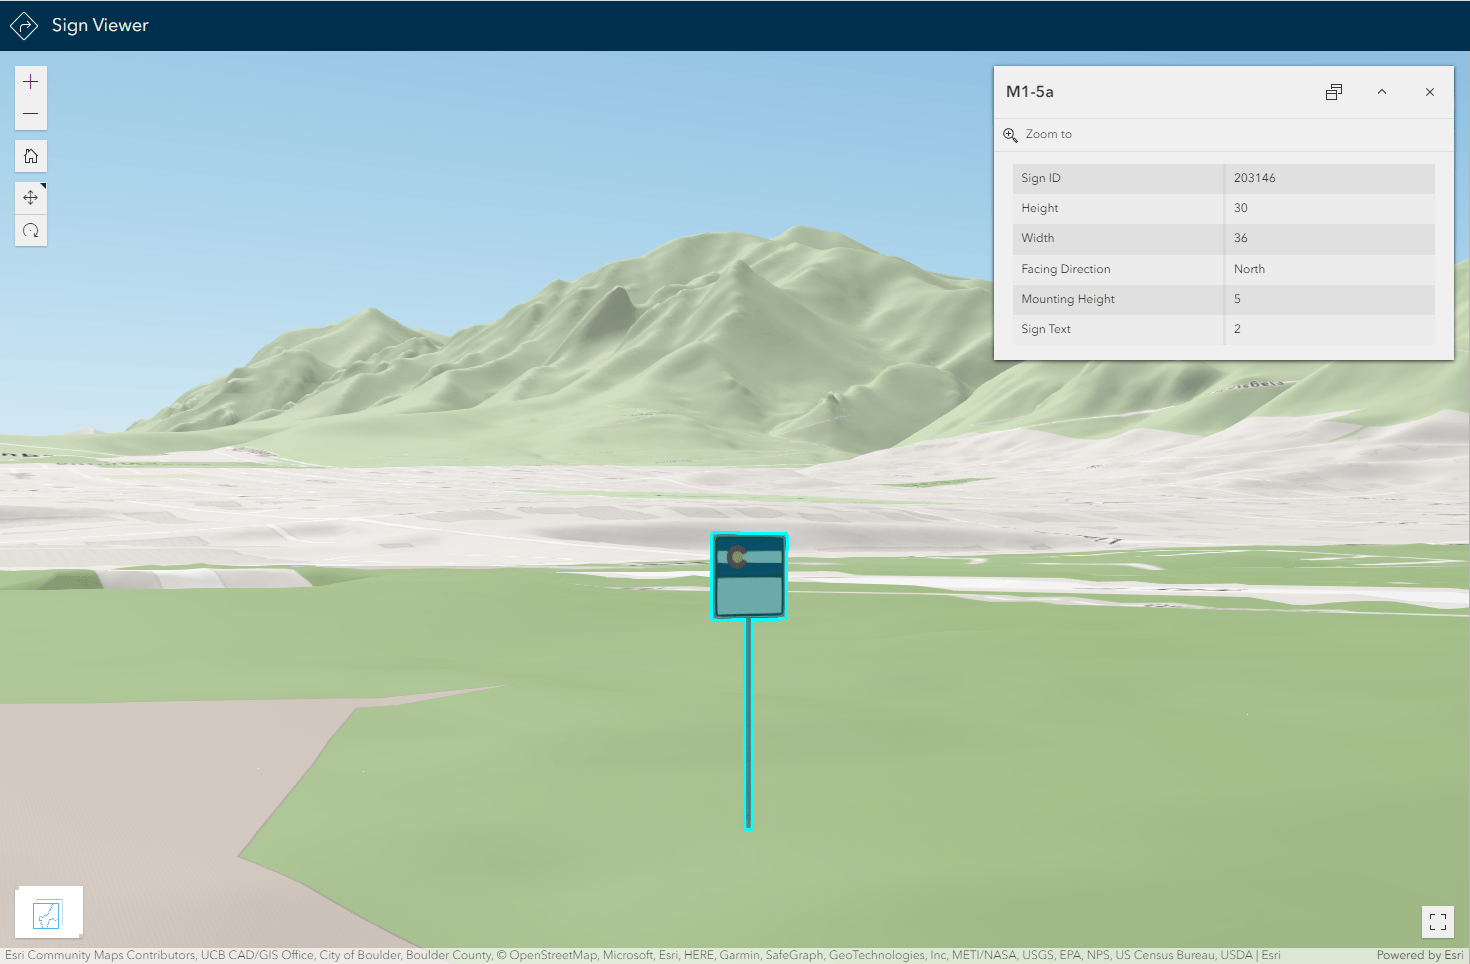The image size is (1470, 964).
Task: Dismiss the M1-5a sign popup
Action: 1429,91
